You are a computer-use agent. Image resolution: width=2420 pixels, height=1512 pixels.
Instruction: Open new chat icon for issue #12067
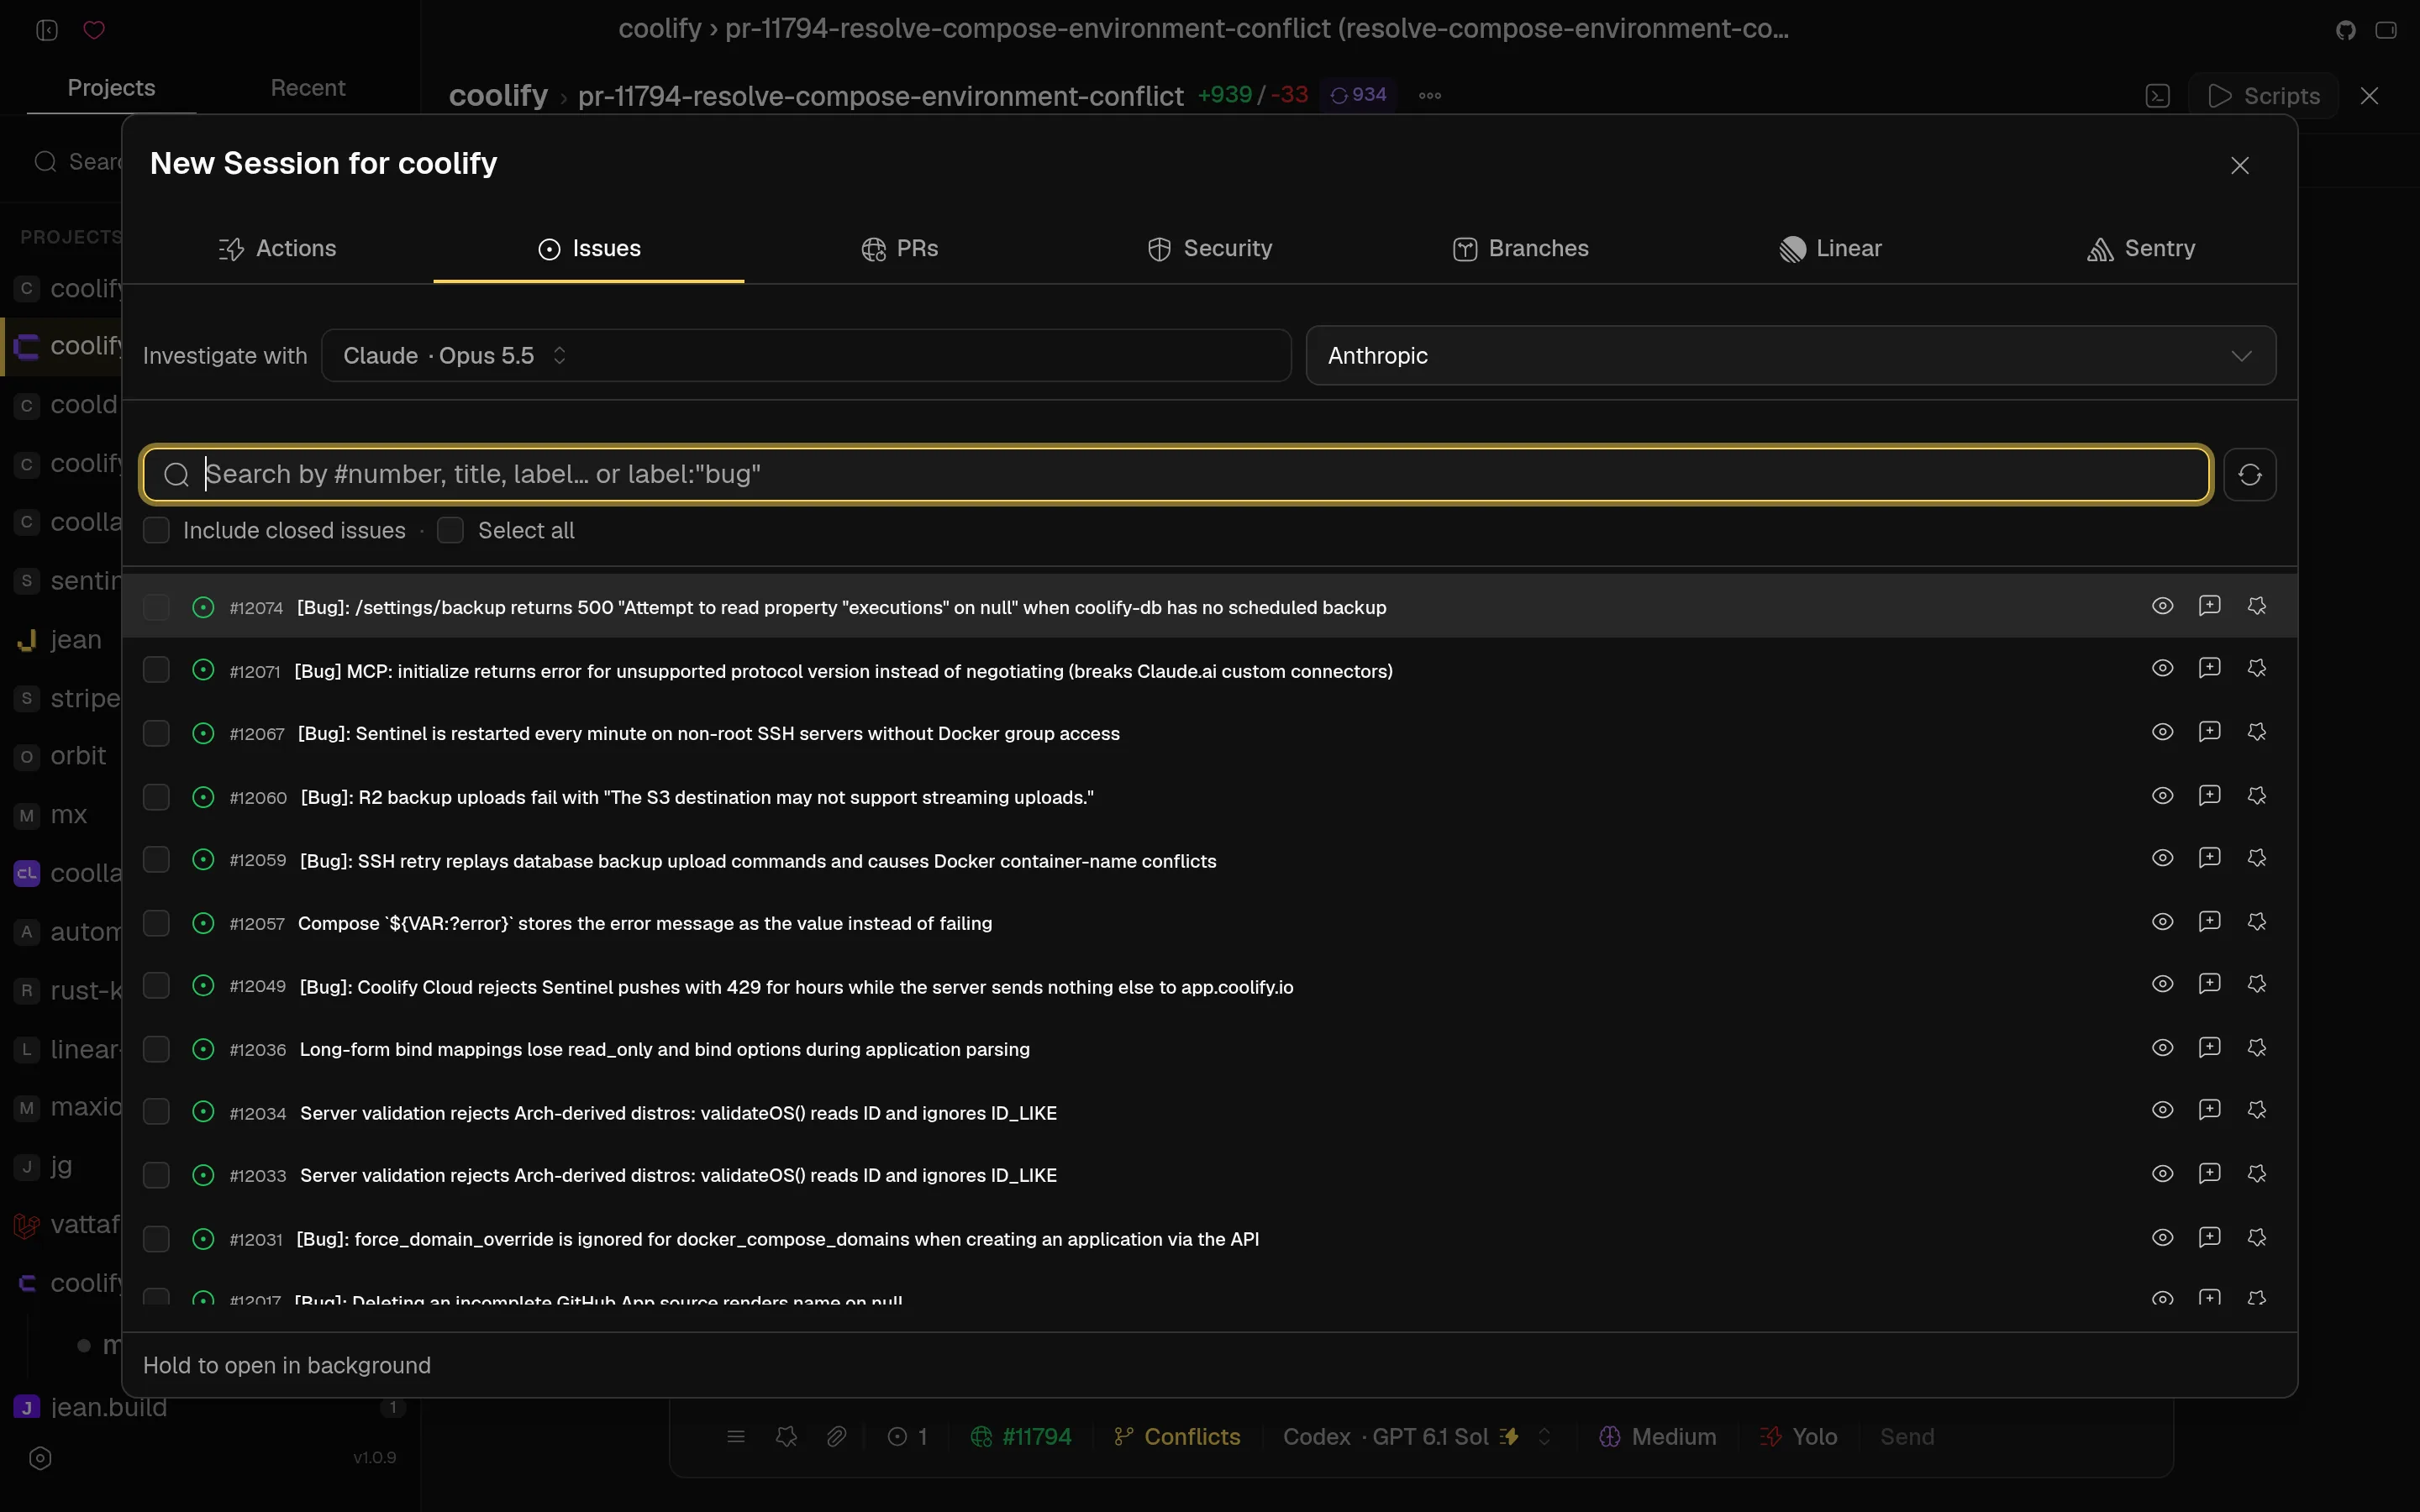pos(2209,732)
